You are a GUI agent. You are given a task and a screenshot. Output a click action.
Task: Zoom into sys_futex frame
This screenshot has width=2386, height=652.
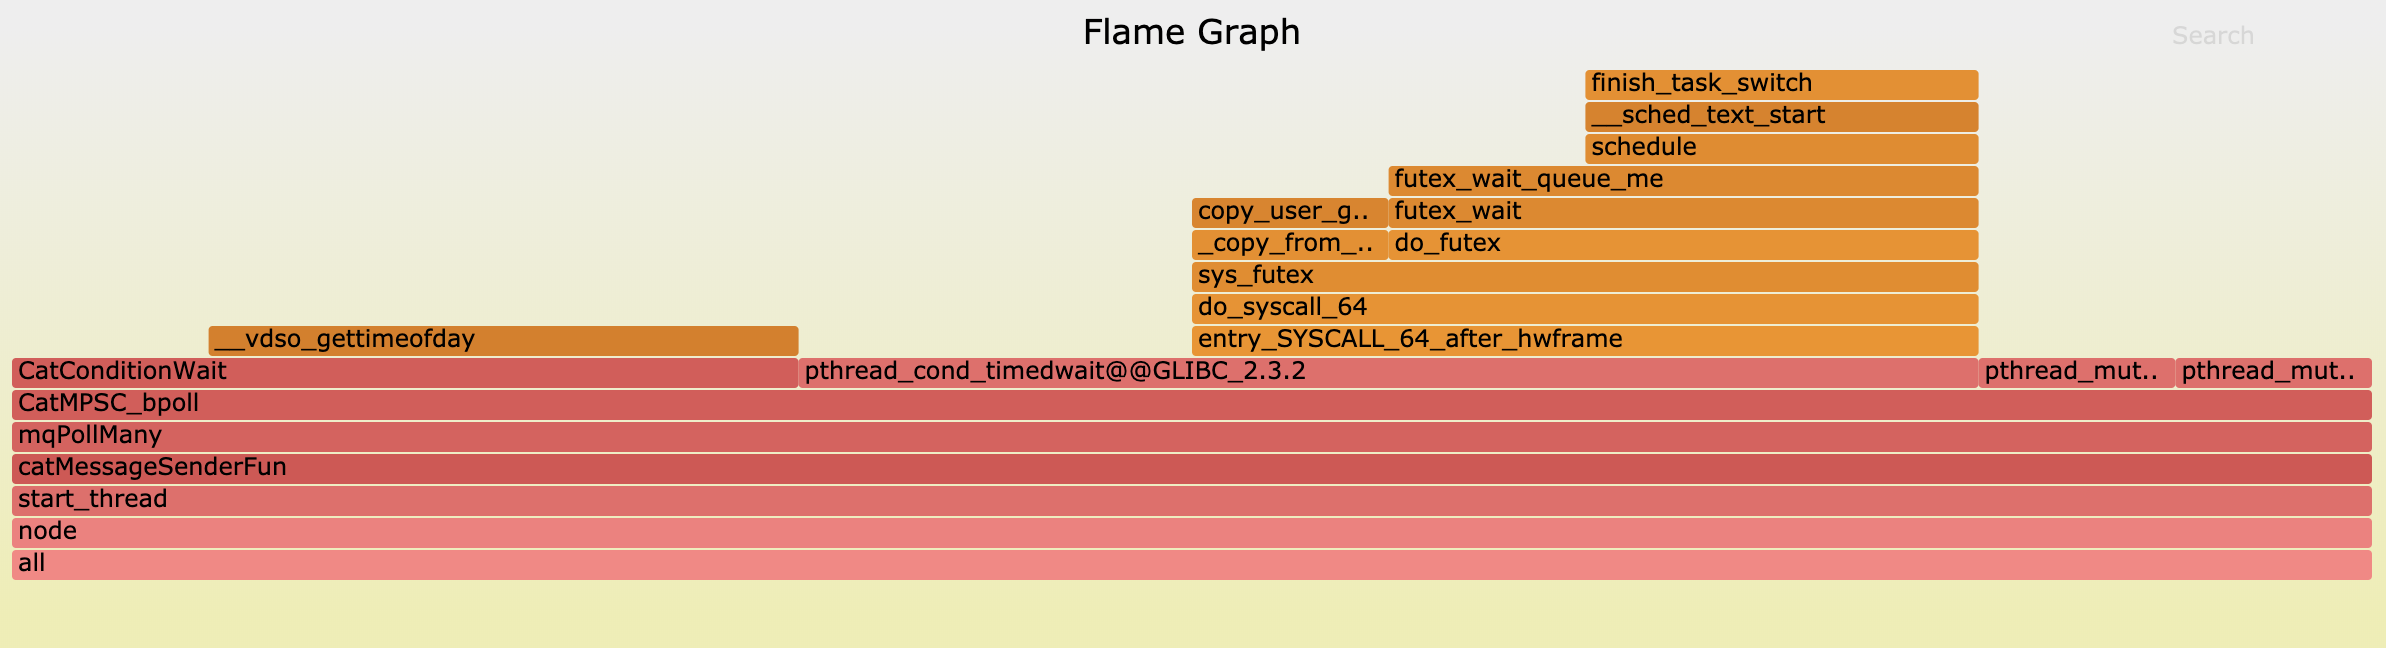[1585, 276]
